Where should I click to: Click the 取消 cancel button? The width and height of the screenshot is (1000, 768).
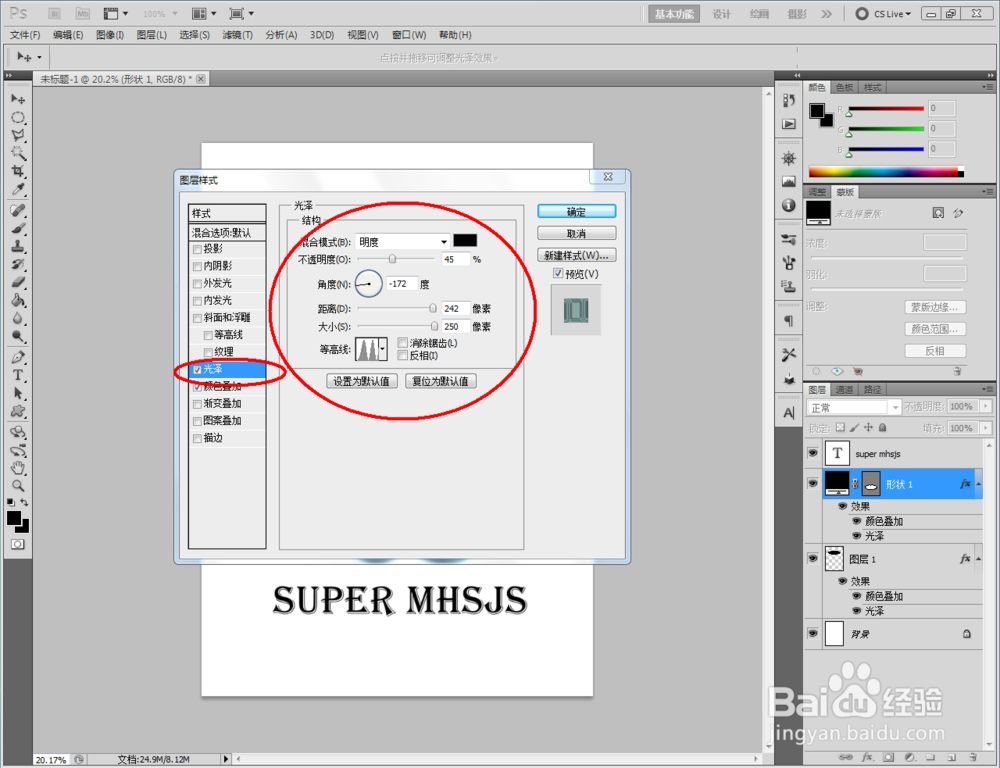tap(577, 233)
